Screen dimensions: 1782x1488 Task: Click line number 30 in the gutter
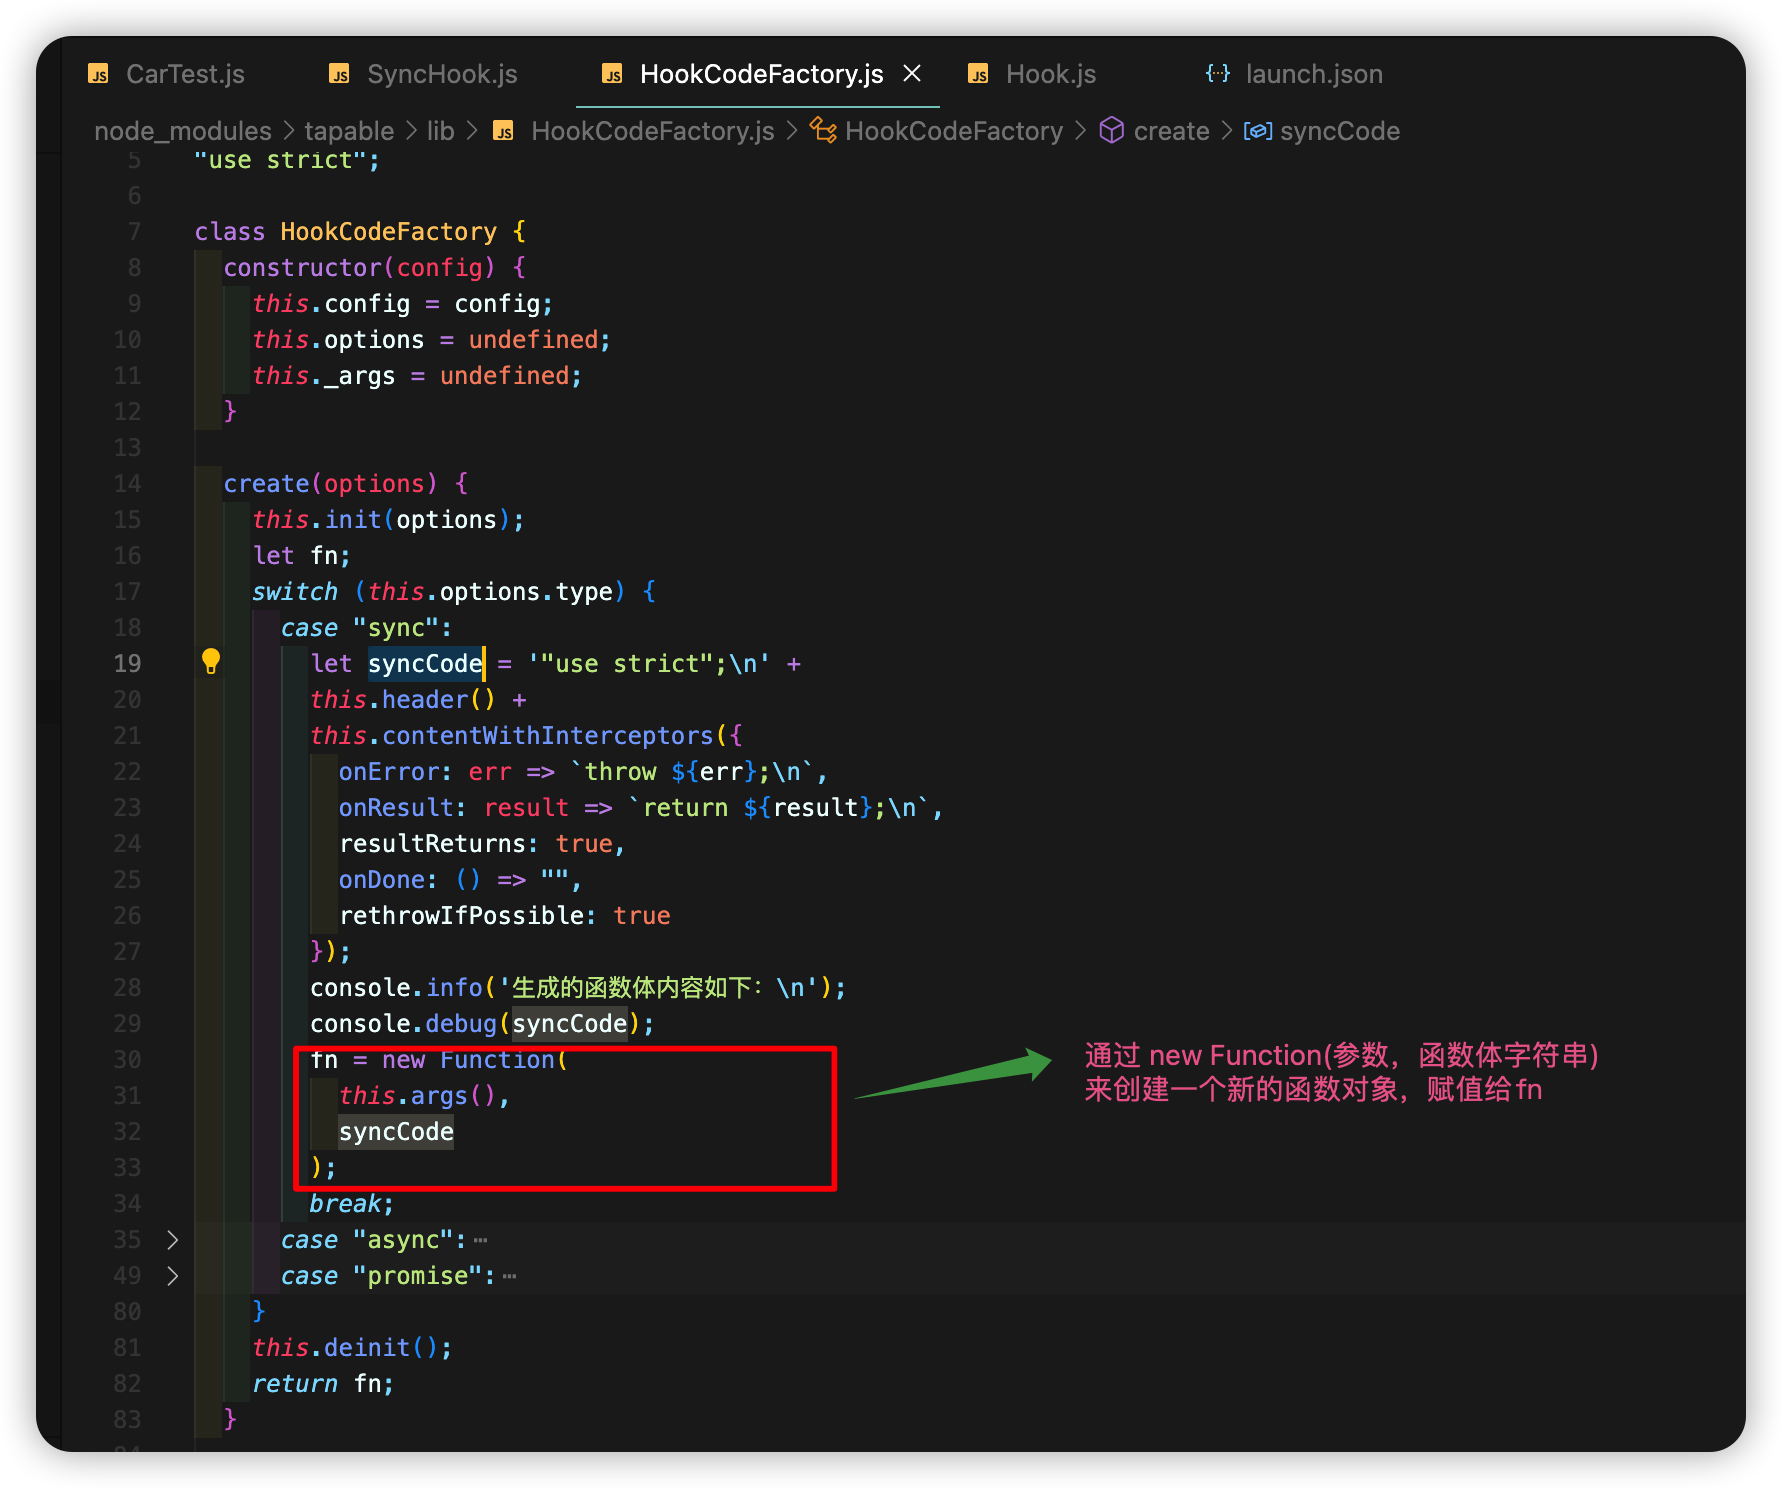point(127,1060)
